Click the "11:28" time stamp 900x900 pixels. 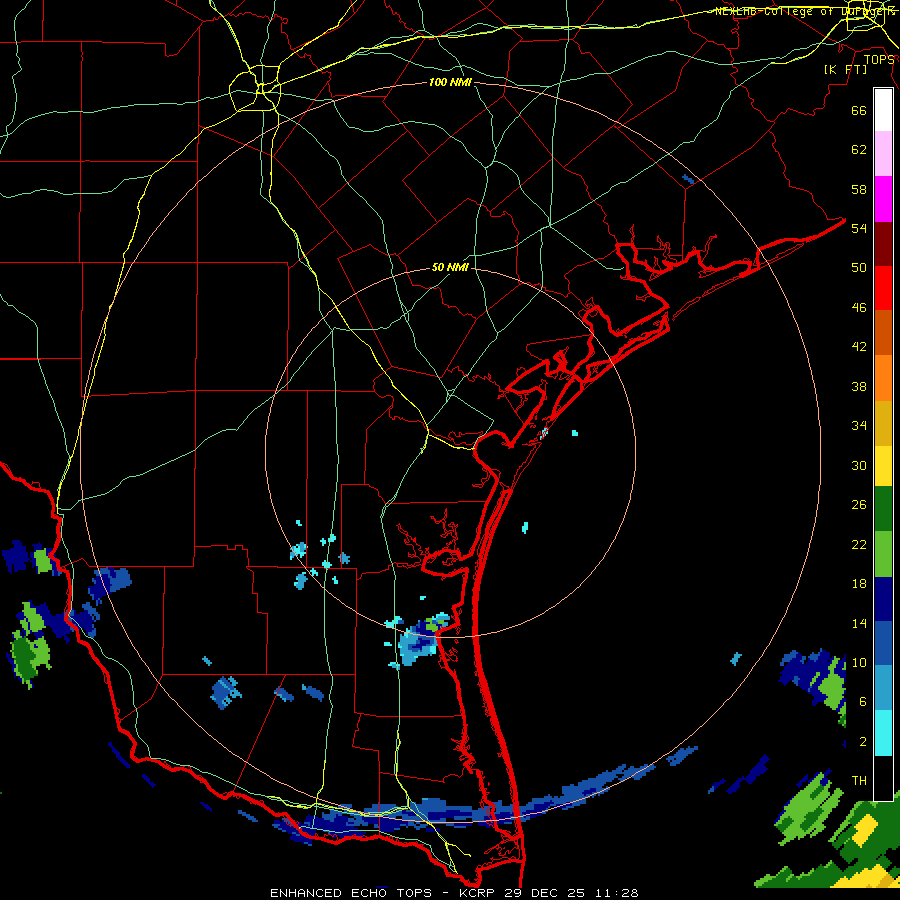615,893
